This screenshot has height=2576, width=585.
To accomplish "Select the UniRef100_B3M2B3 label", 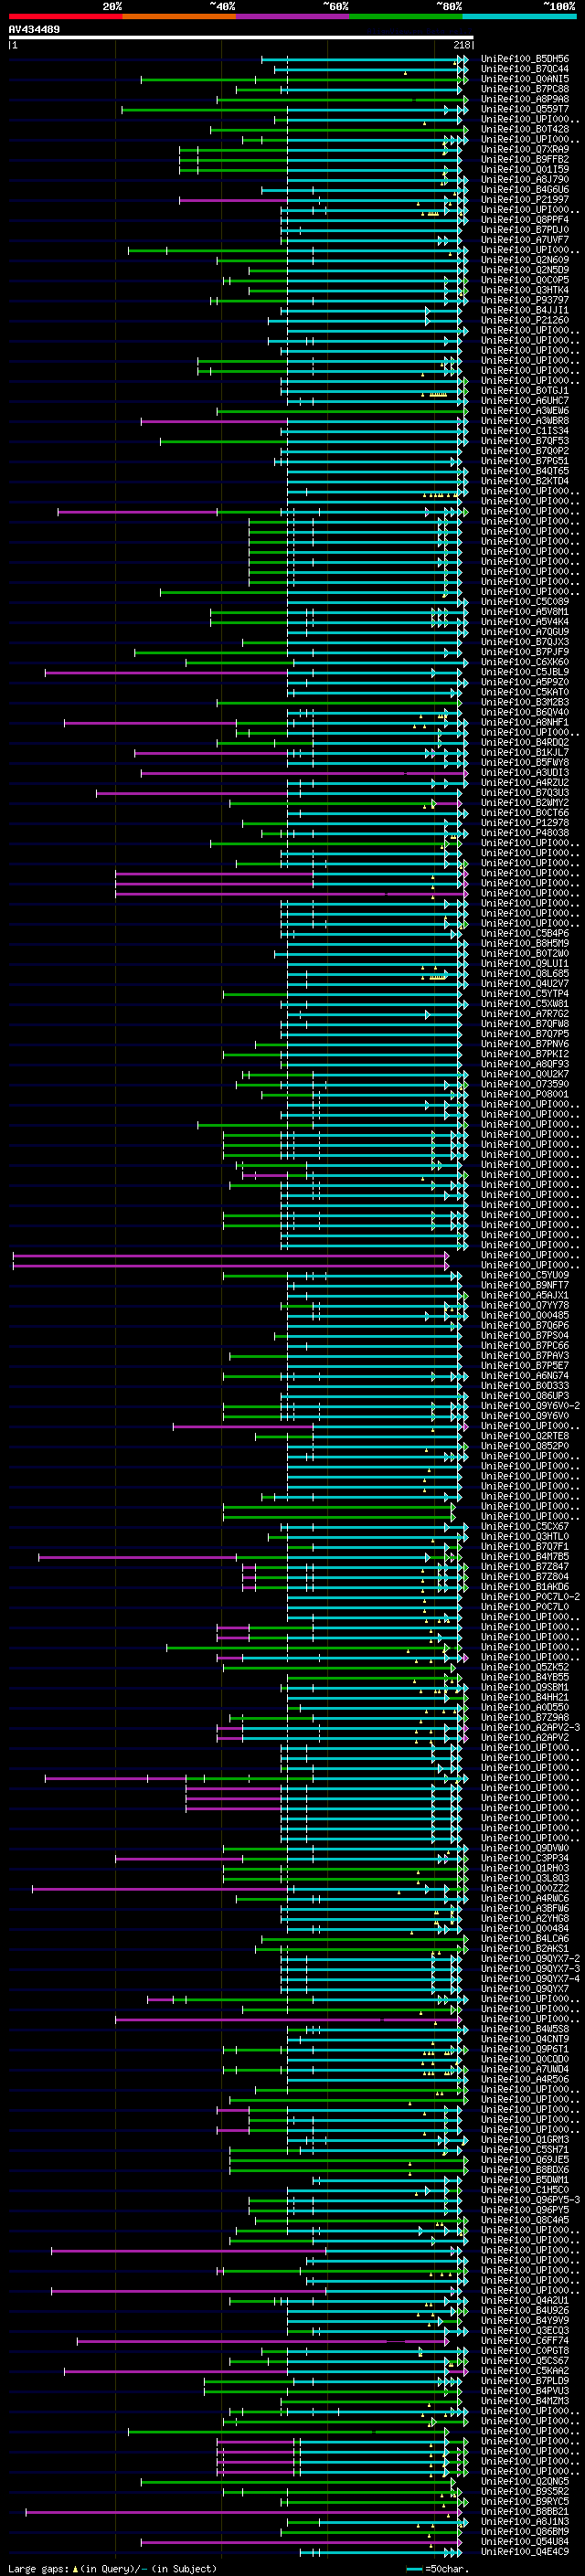I will pos(525,702).
